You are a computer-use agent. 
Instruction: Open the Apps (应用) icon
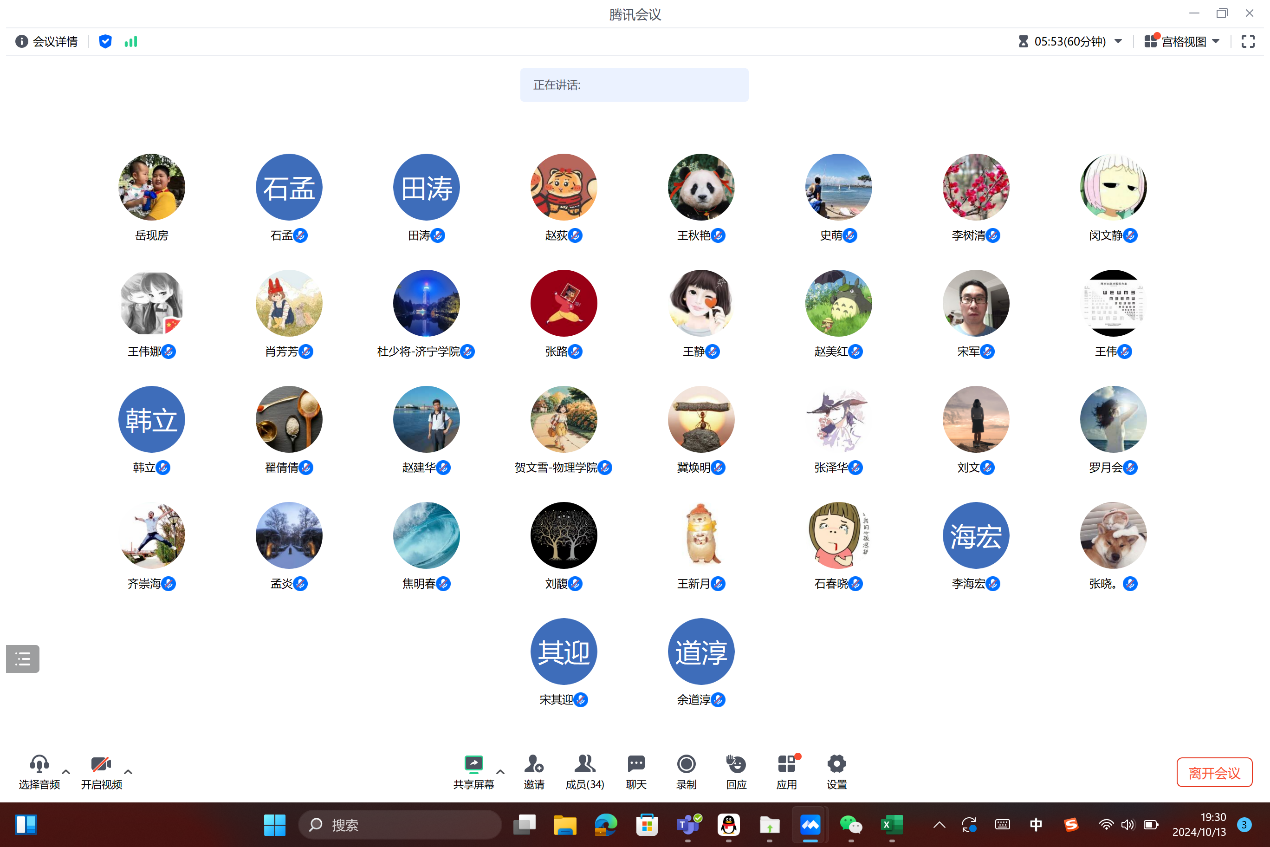pos(787,771)
